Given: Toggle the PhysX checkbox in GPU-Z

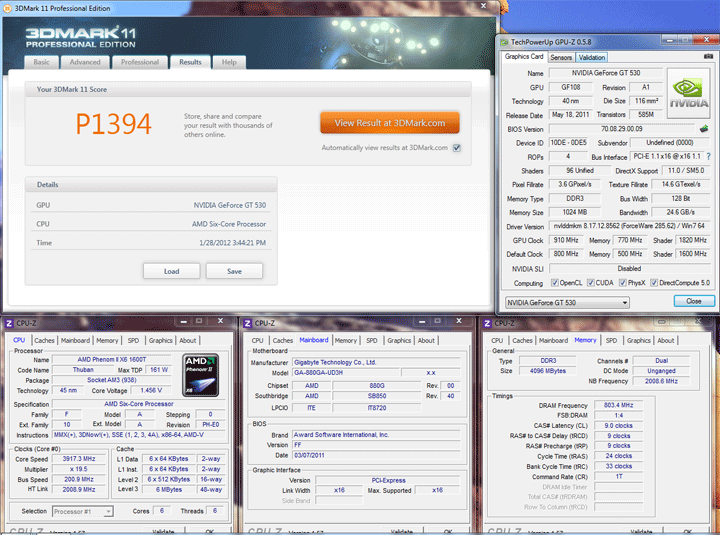Looking at the screenshot, I should pyautogui.click(x=623, y=283).
